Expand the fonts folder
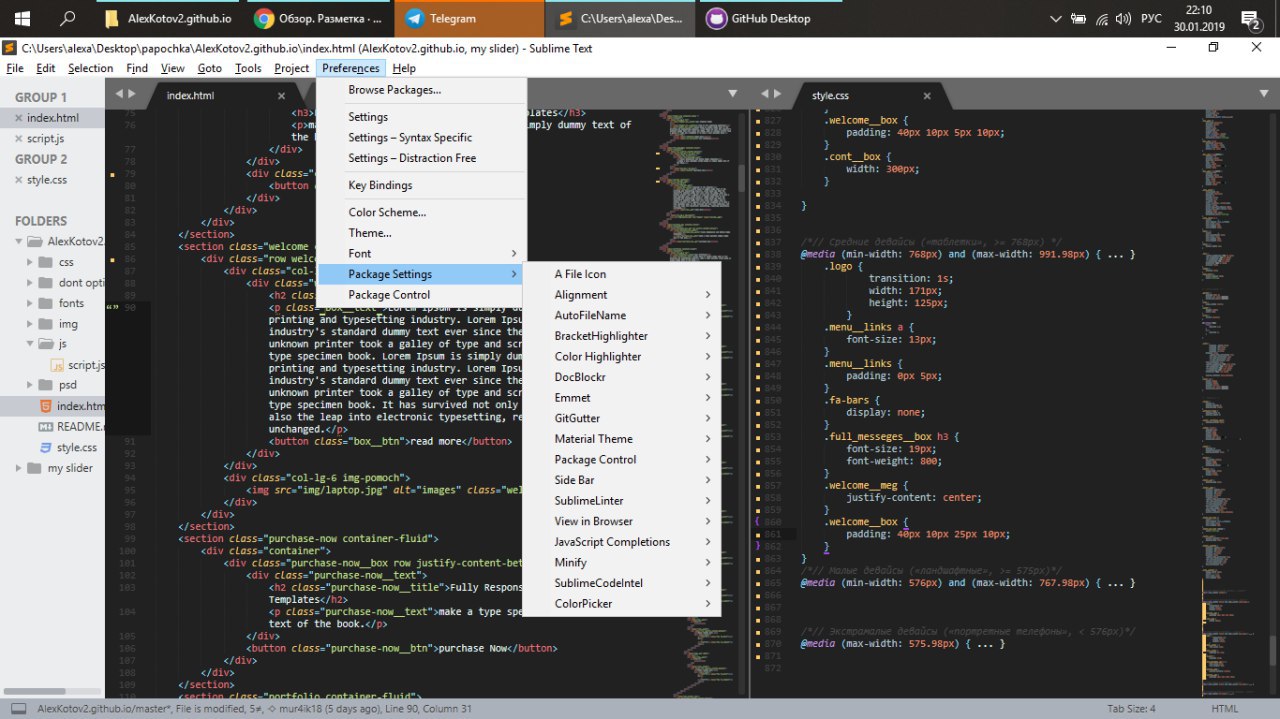Image resolution: width=1280 pixels, height=719 pixels. tap(30, 303)
